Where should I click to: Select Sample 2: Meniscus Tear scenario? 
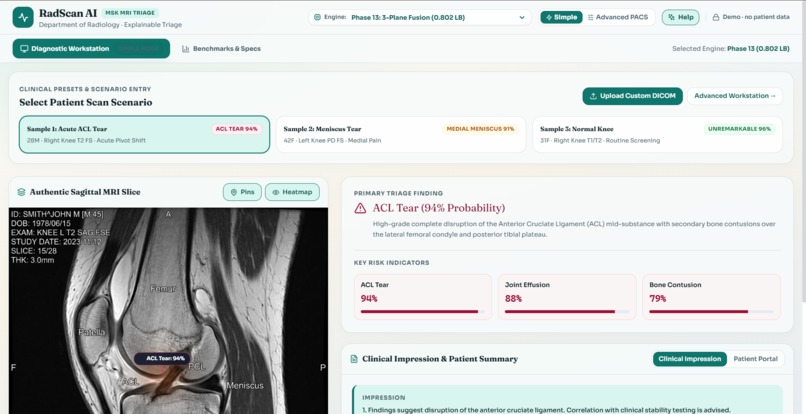point(400,134)
